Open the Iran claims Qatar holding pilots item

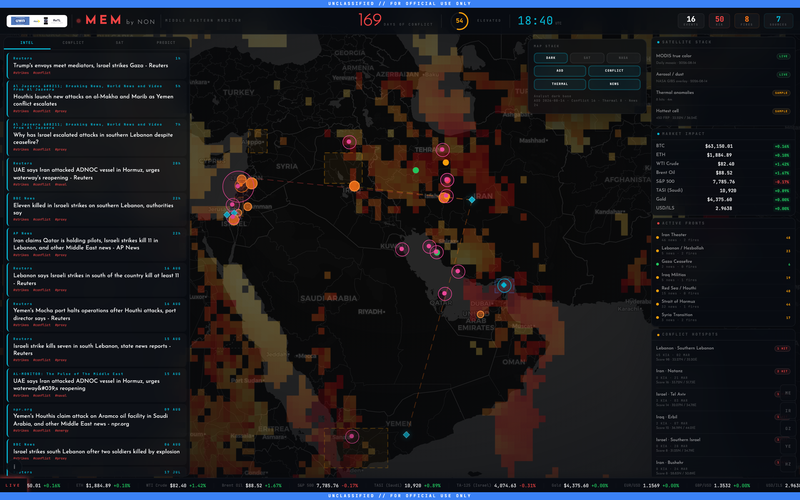[97, 244]
